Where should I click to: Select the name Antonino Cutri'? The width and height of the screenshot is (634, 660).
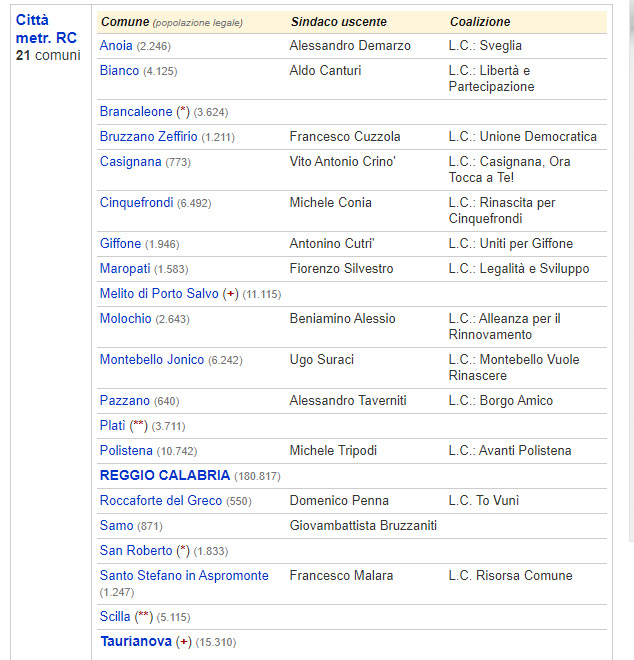[332, 243]
